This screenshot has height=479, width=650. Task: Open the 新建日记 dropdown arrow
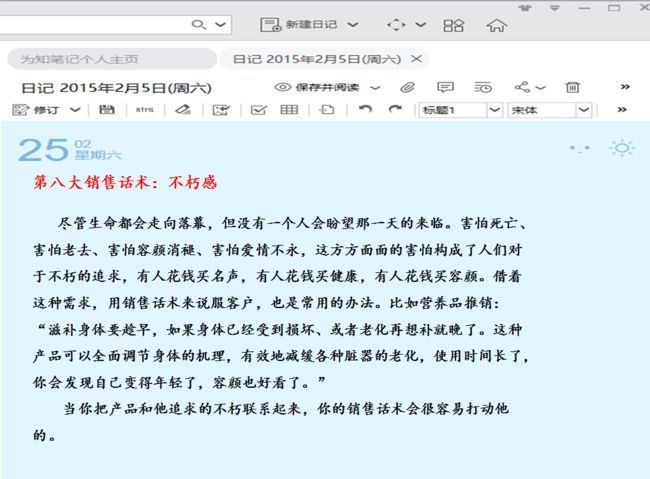tap(353, 25)
